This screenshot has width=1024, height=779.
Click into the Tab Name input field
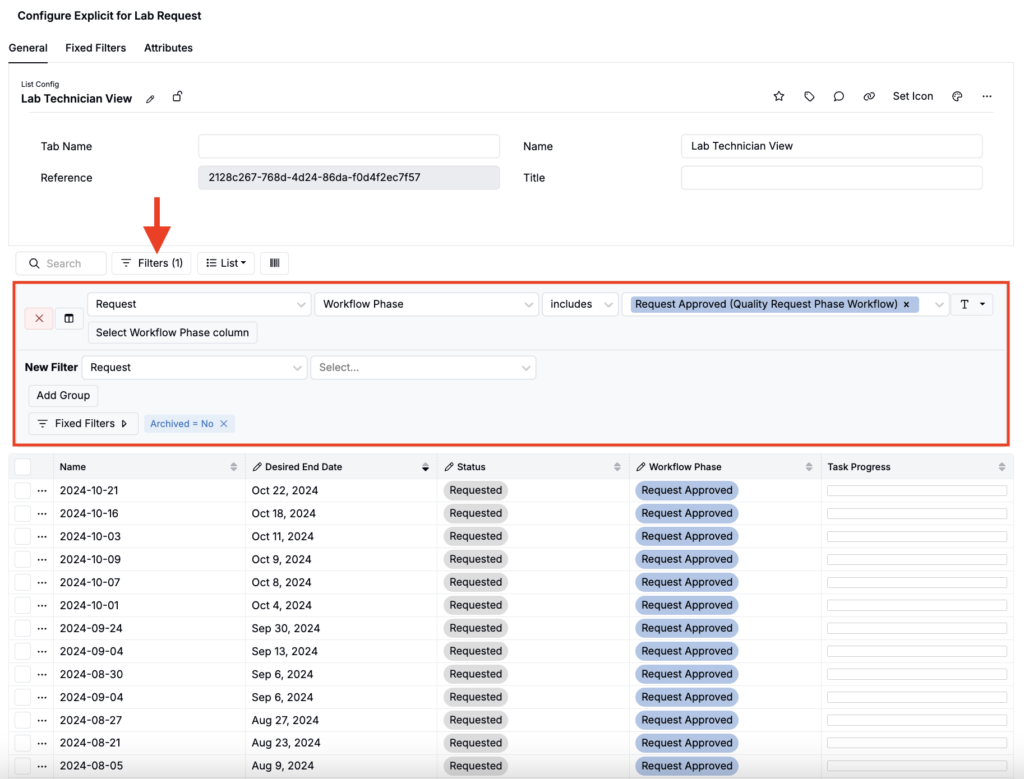pyautogui.click(x=348, y=146)
